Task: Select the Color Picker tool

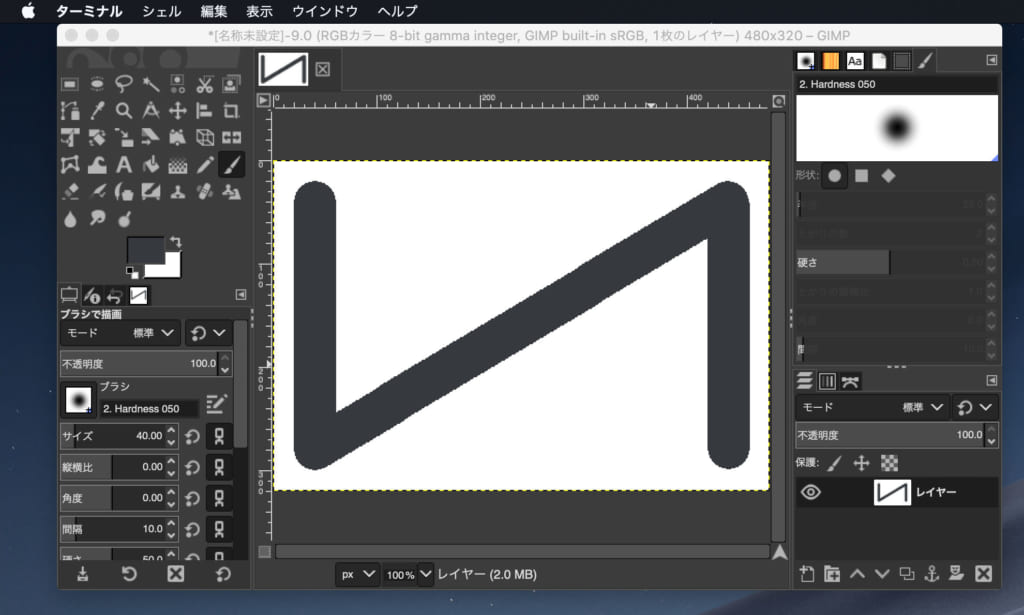Action: [96, 110]
